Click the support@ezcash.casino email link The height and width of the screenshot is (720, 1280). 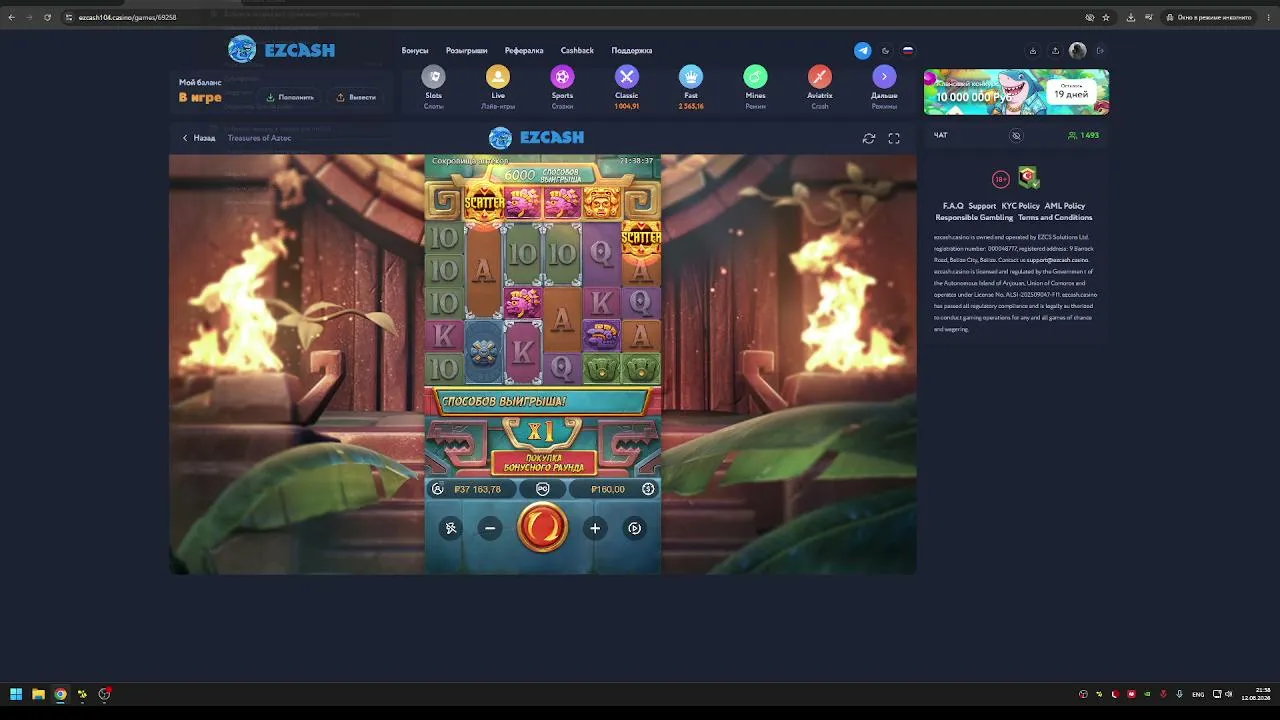coord(1057,260)
